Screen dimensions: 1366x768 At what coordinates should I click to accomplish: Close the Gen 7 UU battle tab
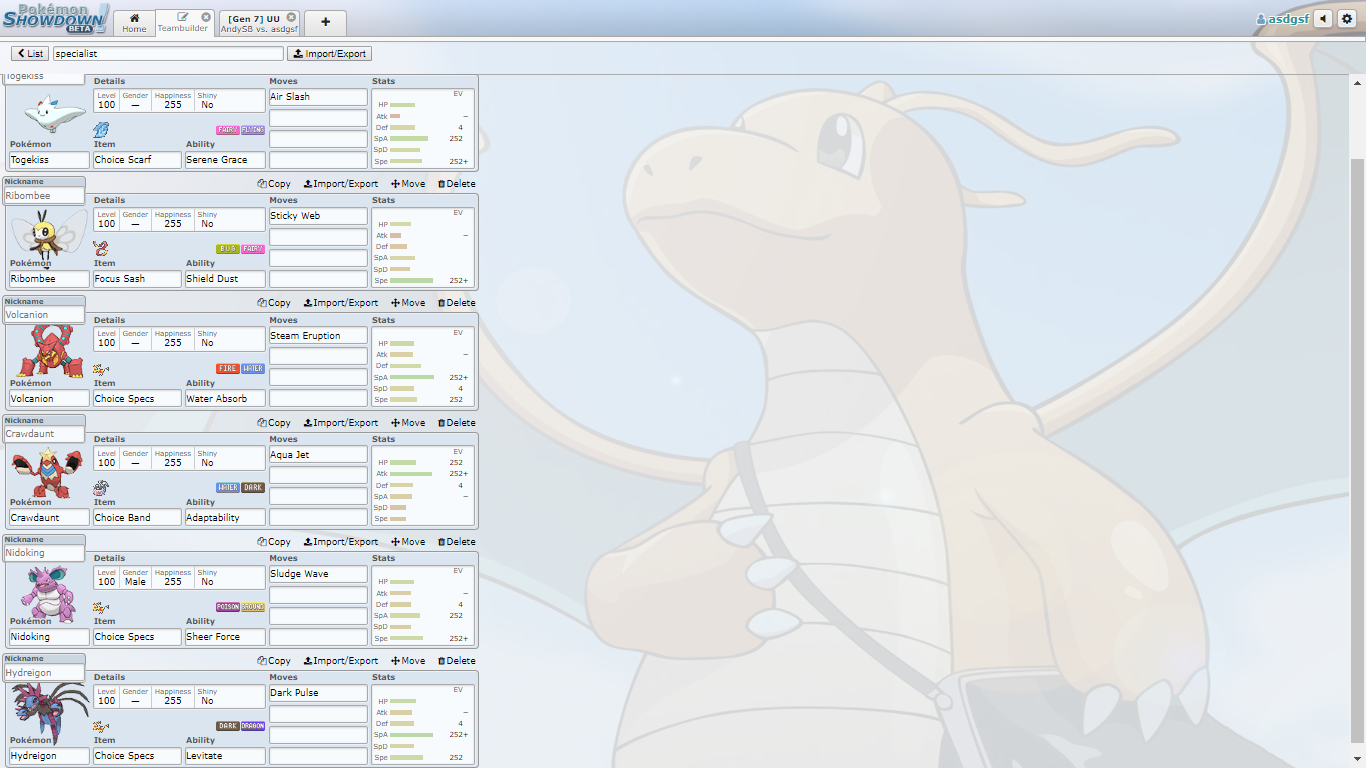291,17
